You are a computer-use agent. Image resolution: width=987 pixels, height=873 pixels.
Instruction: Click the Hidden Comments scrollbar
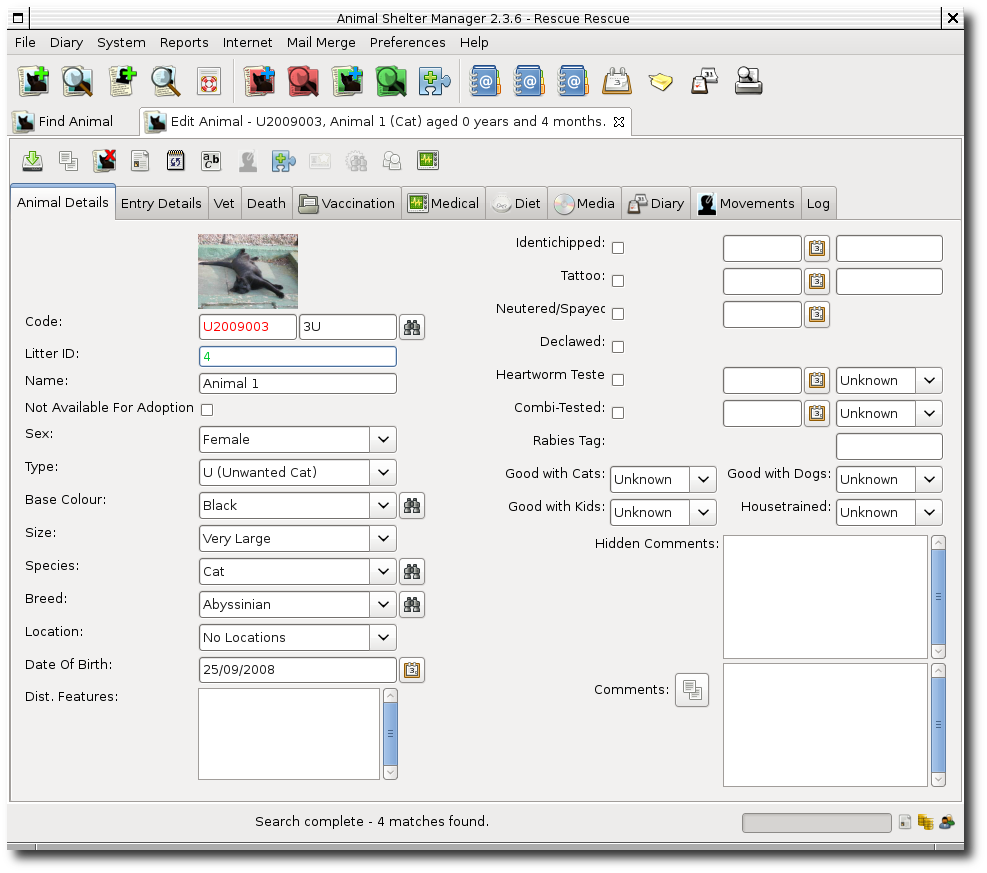tap(938, 596)
